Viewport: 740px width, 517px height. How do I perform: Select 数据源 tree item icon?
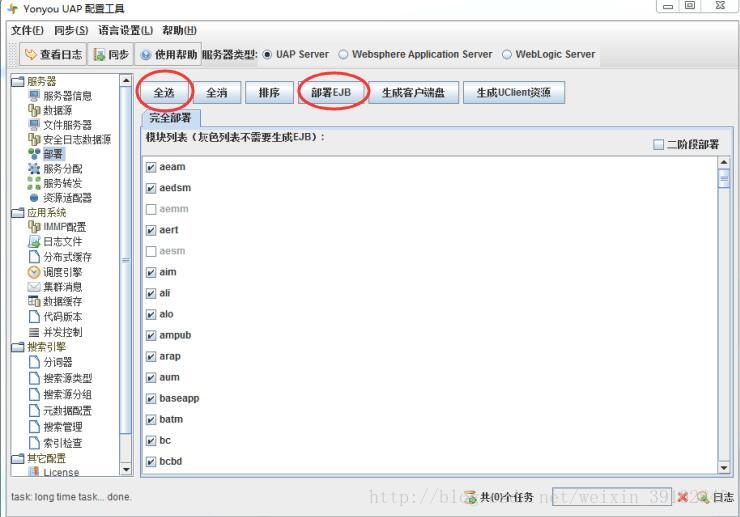coord(34,110)
